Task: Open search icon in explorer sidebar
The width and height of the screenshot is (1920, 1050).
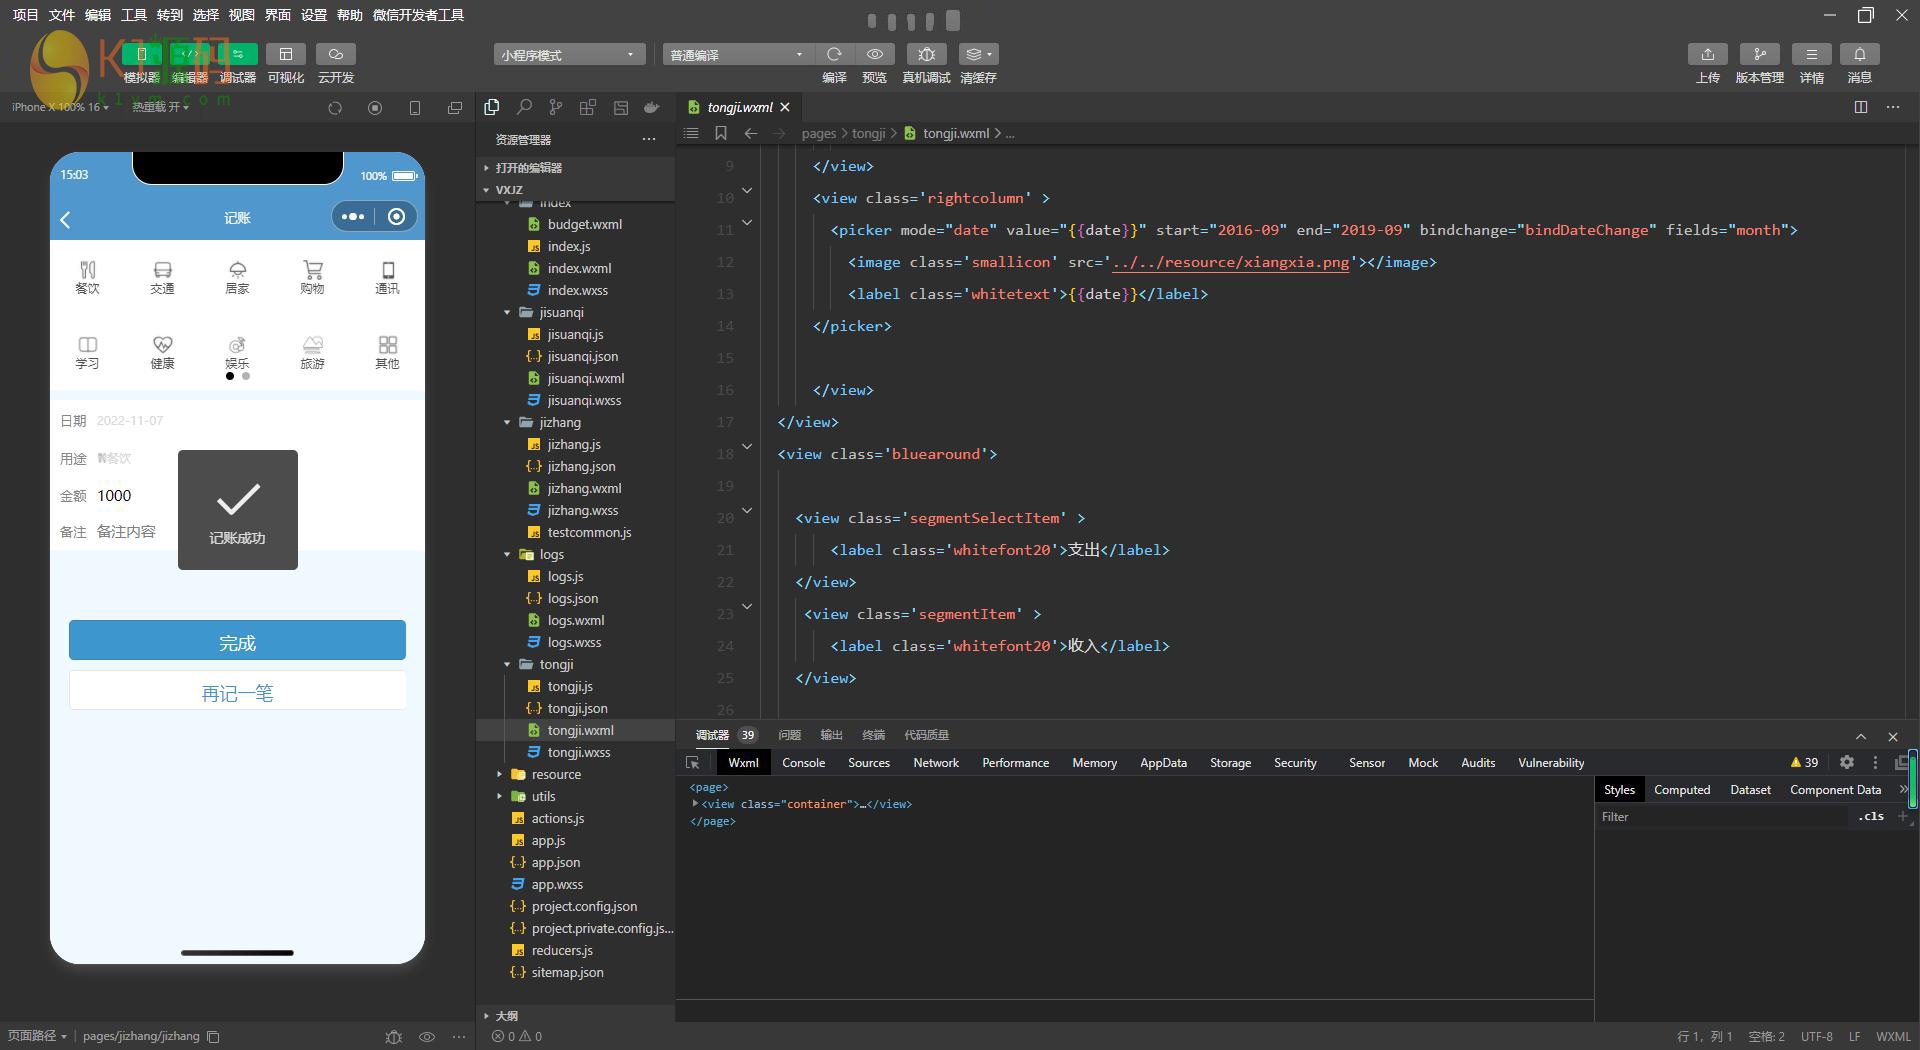Action: (524, 107)
